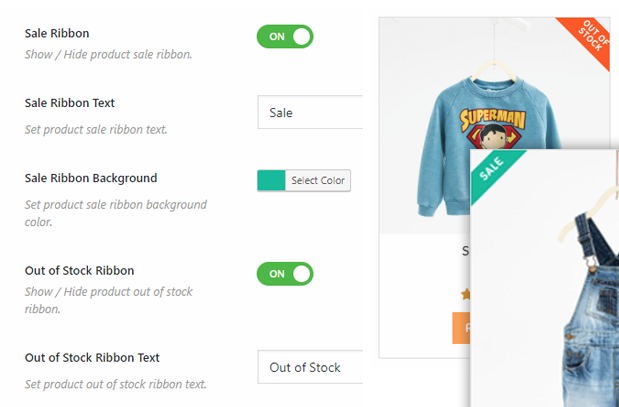Click the Out of Stock Ribbon Text label

pos(92,358)
